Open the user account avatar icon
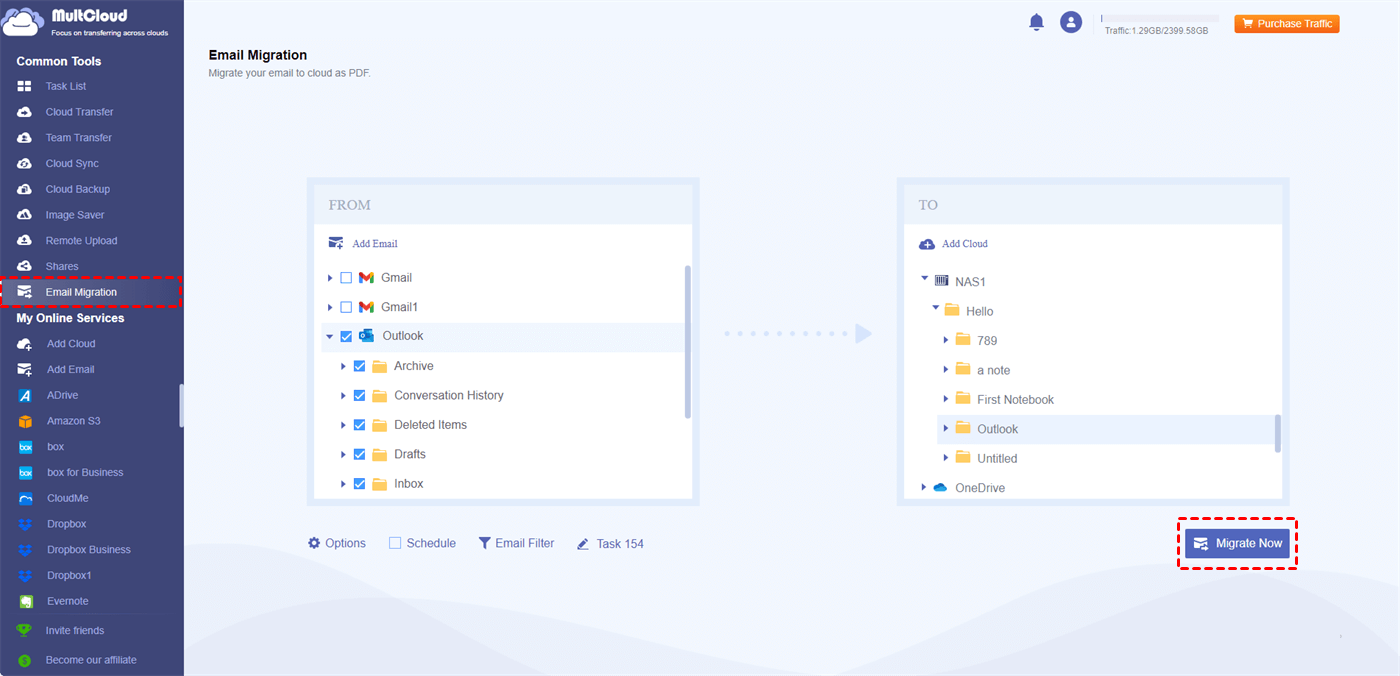The image size is (1400, 676). tap(1071, 22)
